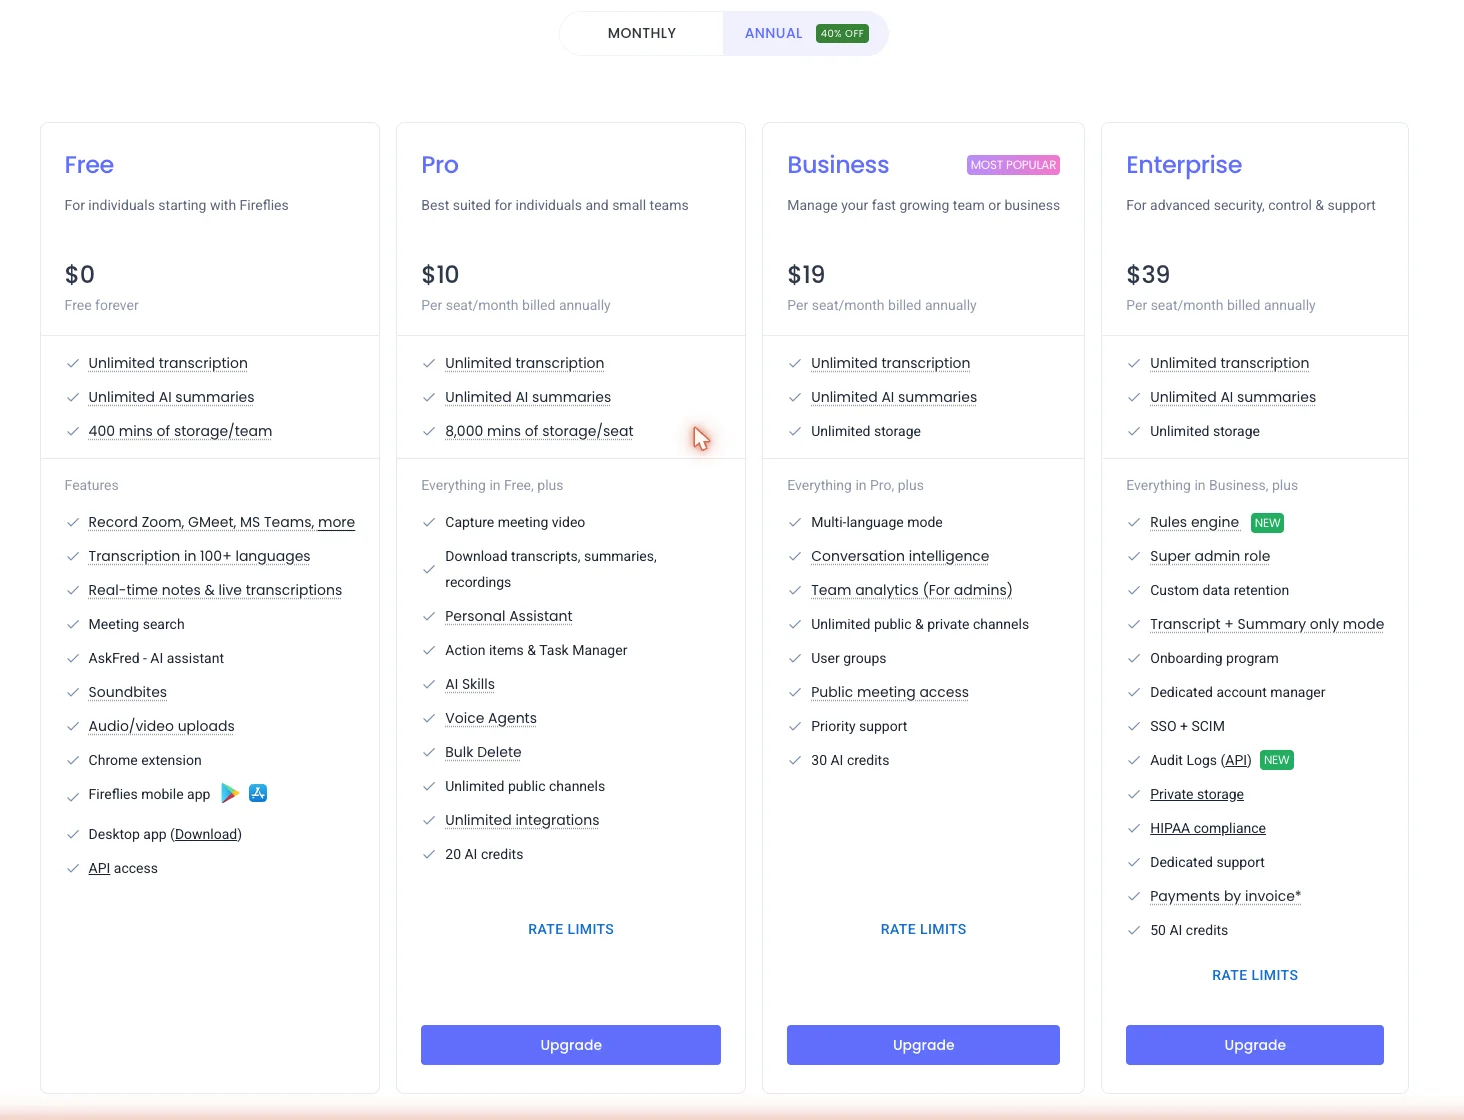Click 50 AI credits text
Image resolution: width=1464 pixels, height=1120 pixels.
1189,930
